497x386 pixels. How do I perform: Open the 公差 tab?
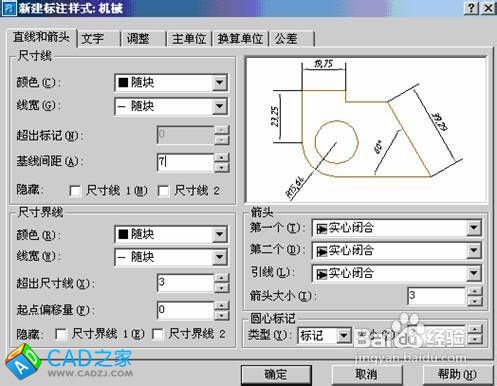click(x=292, y=39)
